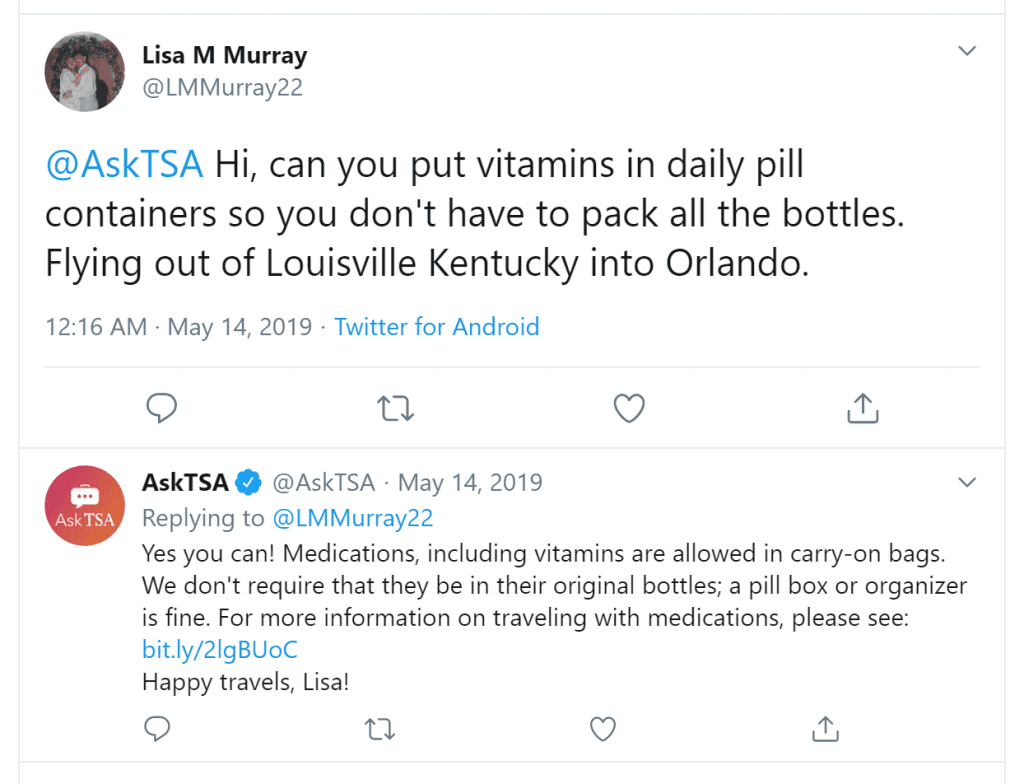This screenshot has width=1024, height=784.
Task: Open the Lisa M Murray display name
Action: pos(225,56)
